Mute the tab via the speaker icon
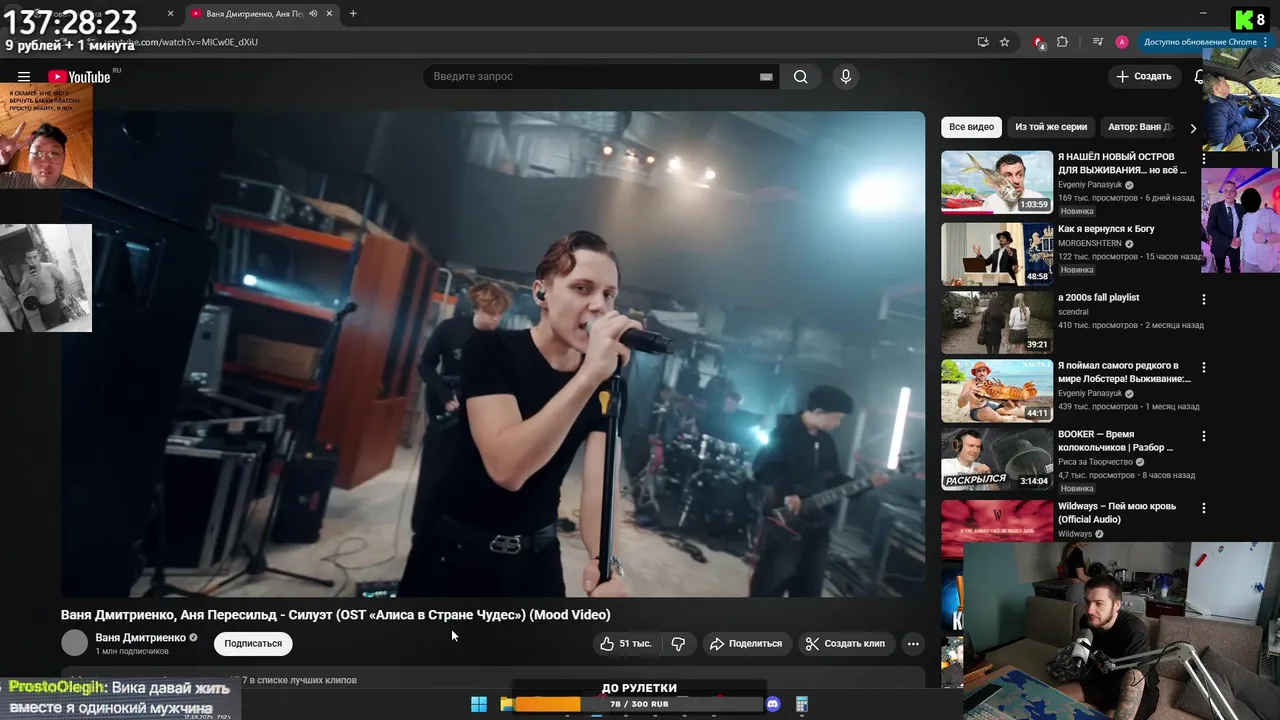This screenshot has width=1280, height=720. coord(313,14)
